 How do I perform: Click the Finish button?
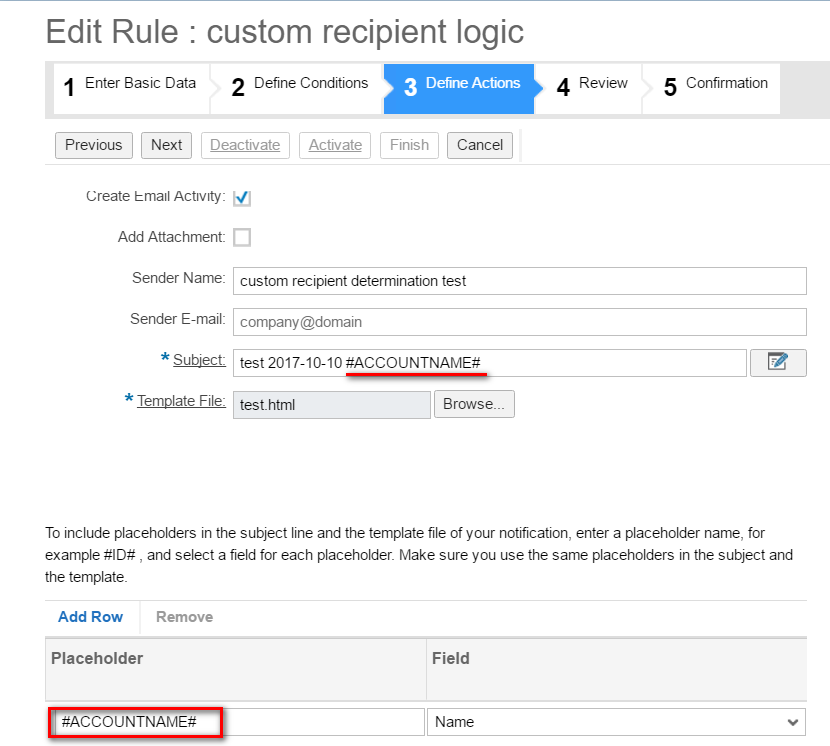tap(409, 145)
